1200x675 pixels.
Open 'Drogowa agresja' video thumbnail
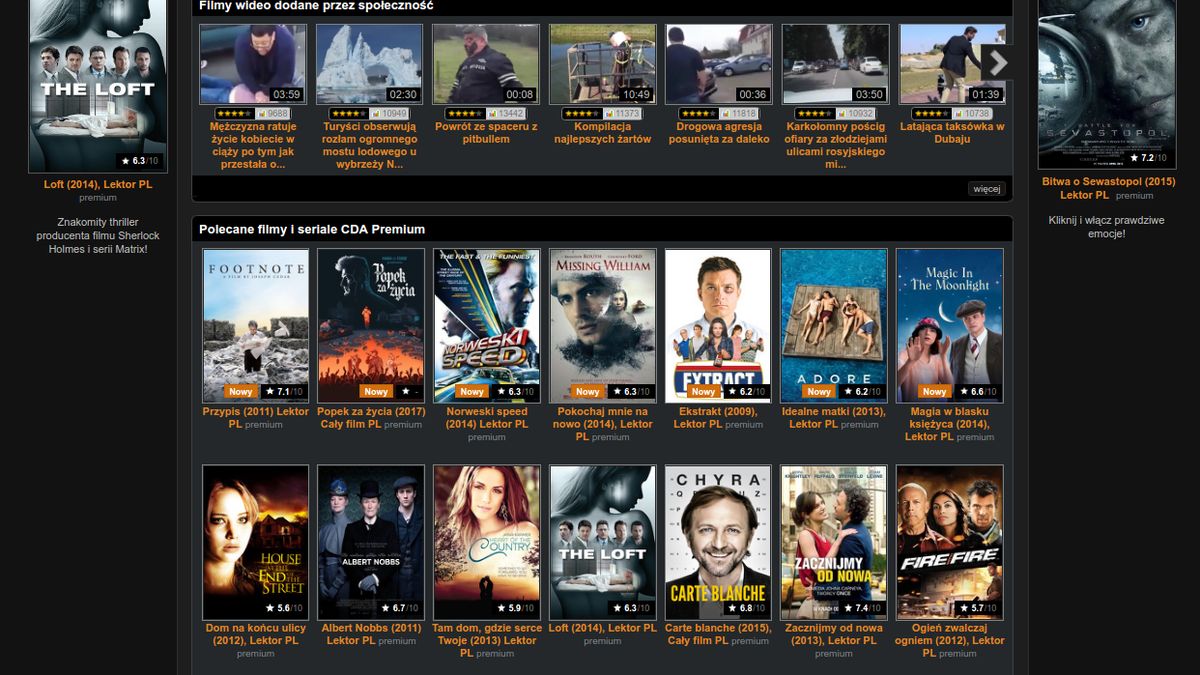coord(719,64)
